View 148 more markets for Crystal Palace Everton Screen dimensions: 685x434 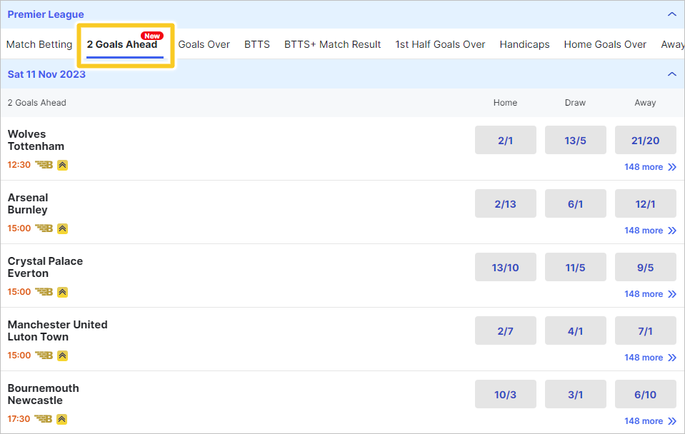pos(650,294)
